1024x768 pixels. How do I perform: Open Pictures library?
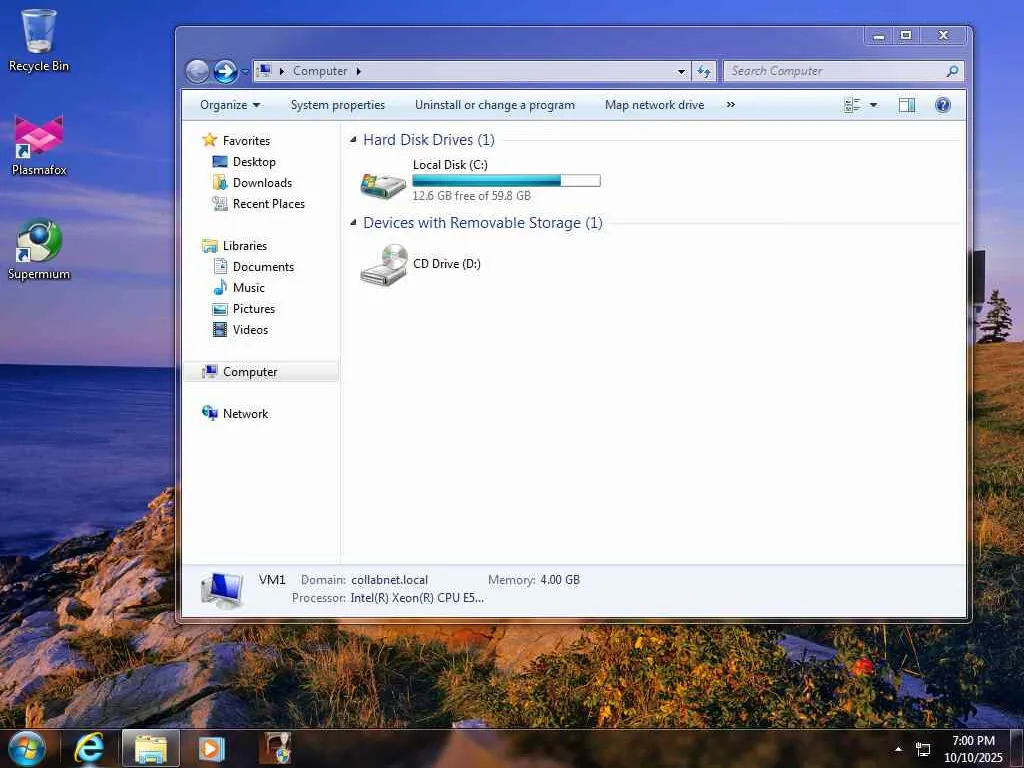pos(244,308)
